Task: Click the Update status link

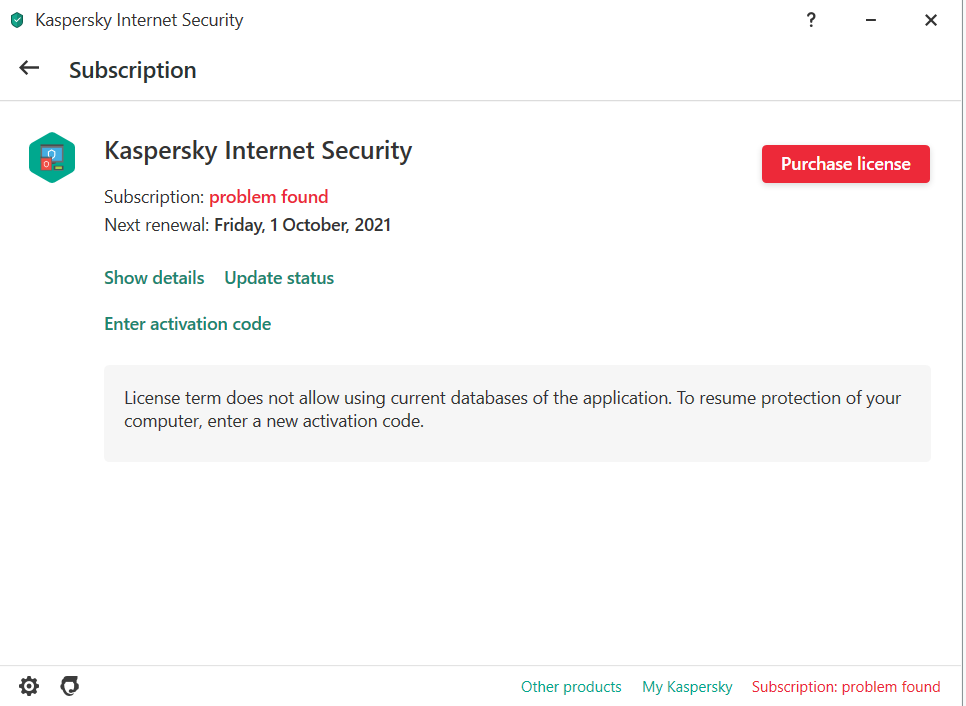Action: (x=279, y=278)
